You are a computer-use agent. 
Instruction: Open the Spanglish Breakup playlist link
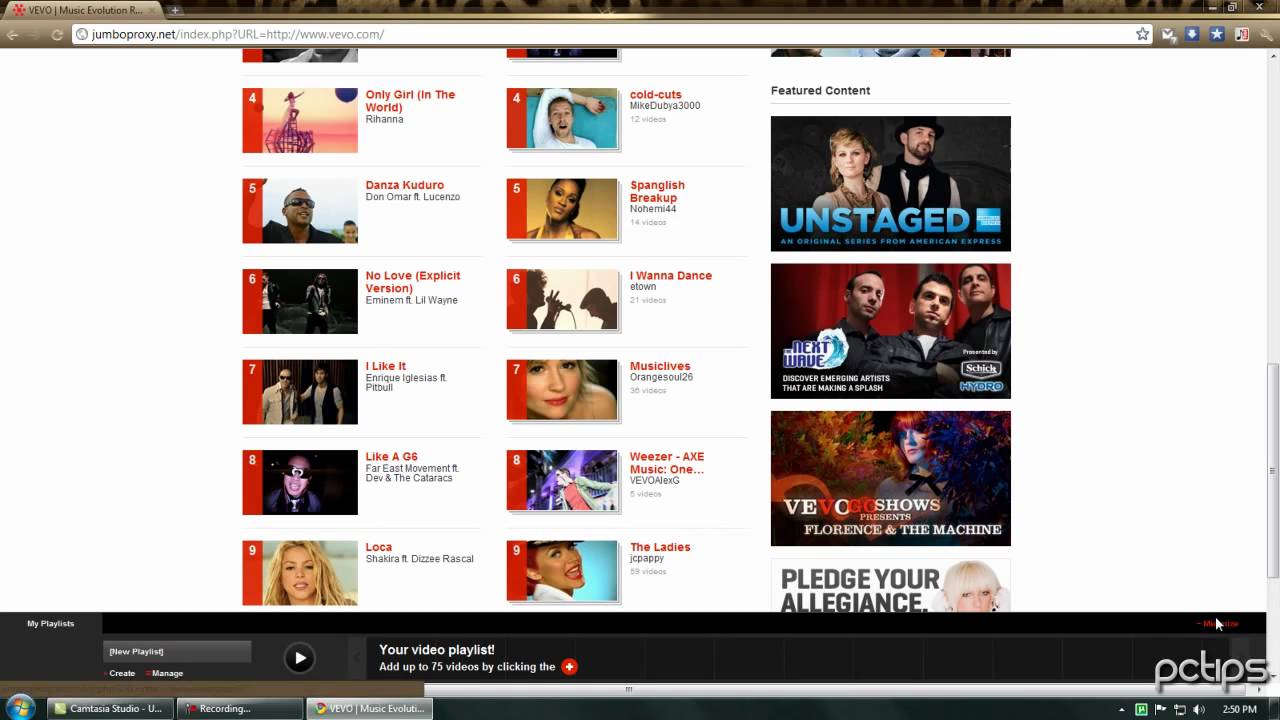pyautogui.click(x=658, y=191)
